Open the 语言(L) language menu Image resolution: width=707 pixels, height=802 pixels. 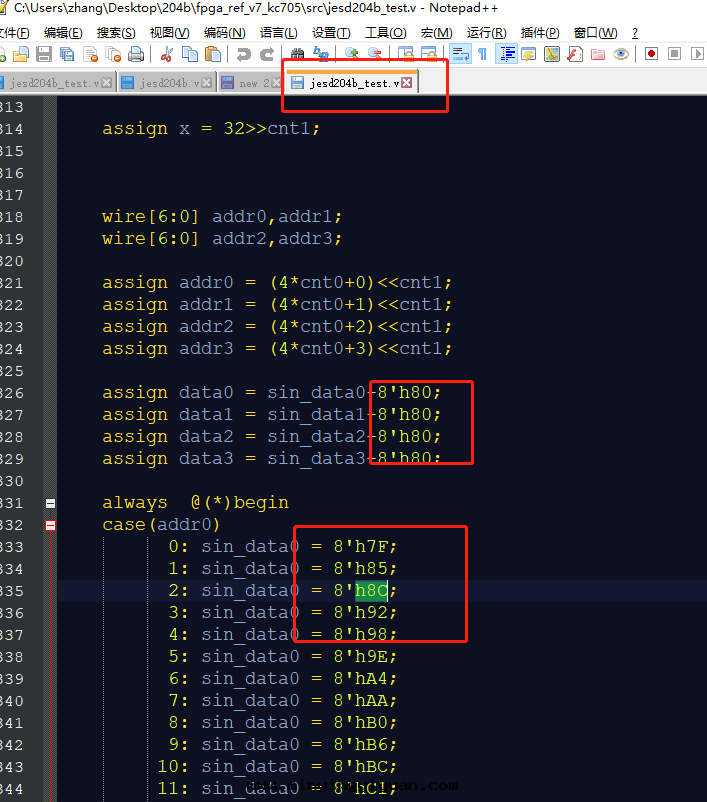[278, 32]
